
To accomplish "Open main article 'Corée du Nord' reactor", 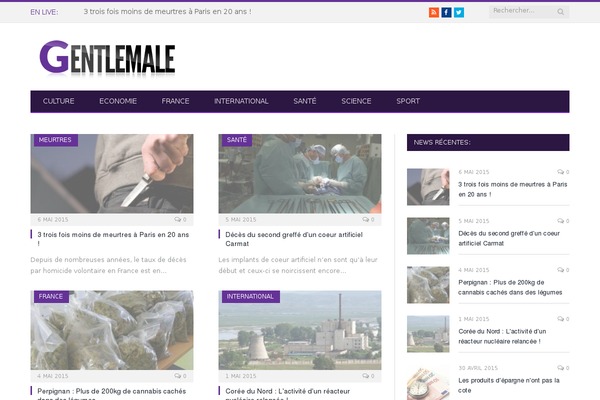I will click(287, 394).
